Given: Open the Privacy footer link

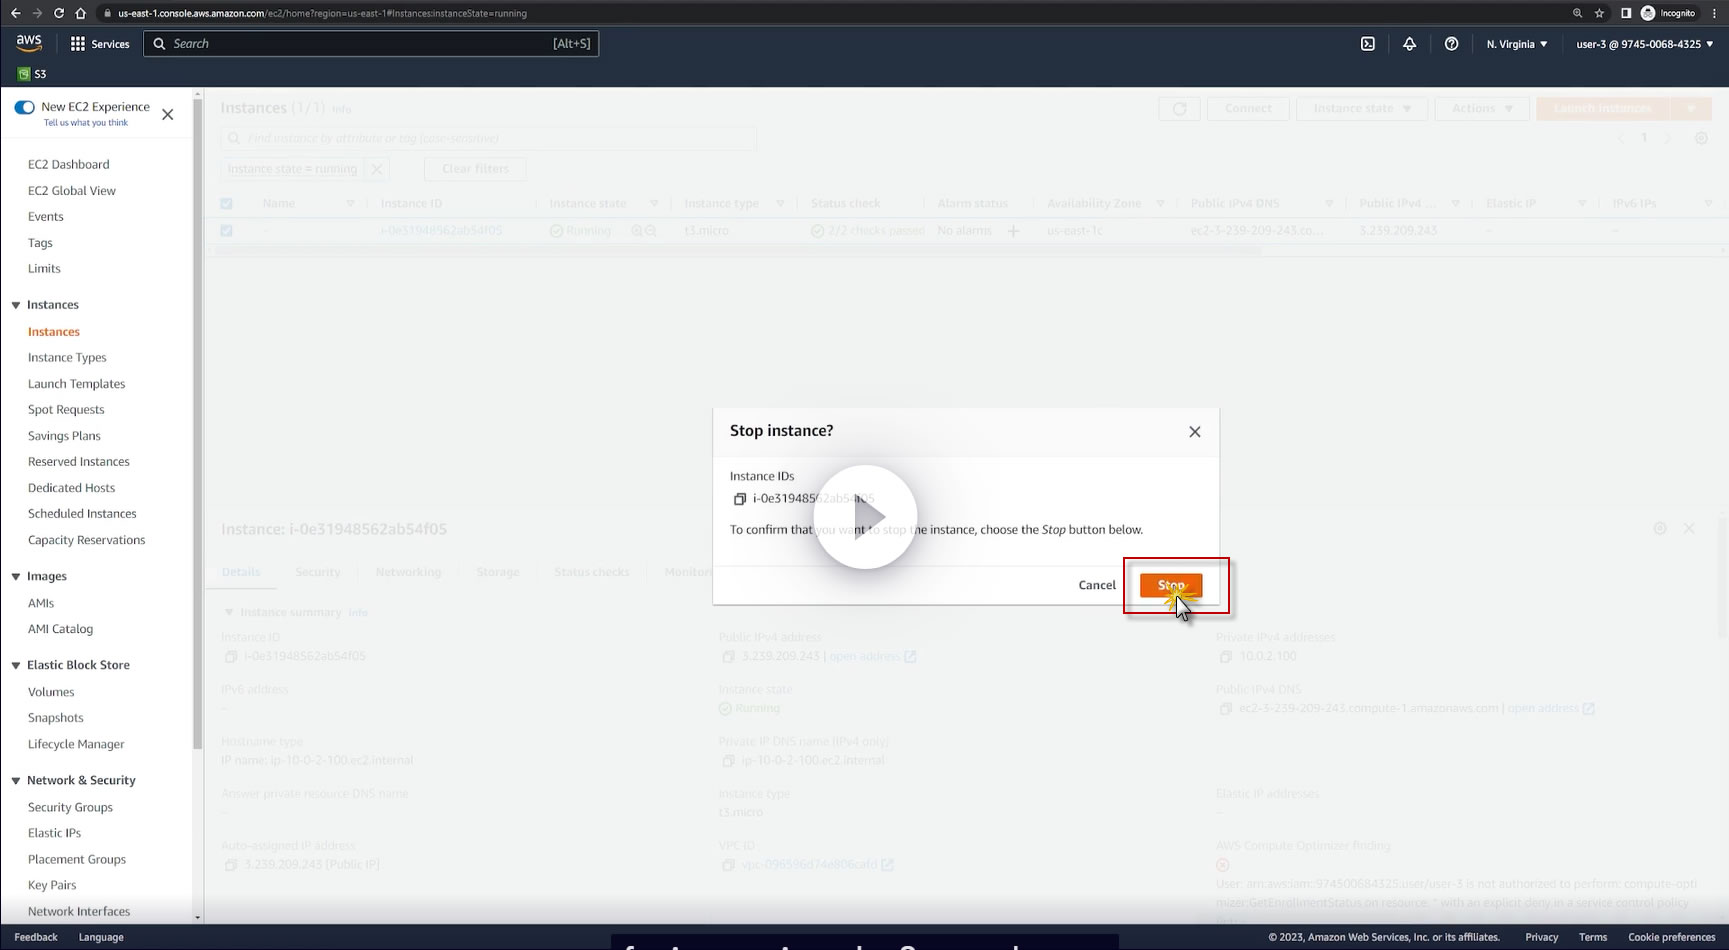Looking at the screenshot, I should click(x=1542, y=937).
